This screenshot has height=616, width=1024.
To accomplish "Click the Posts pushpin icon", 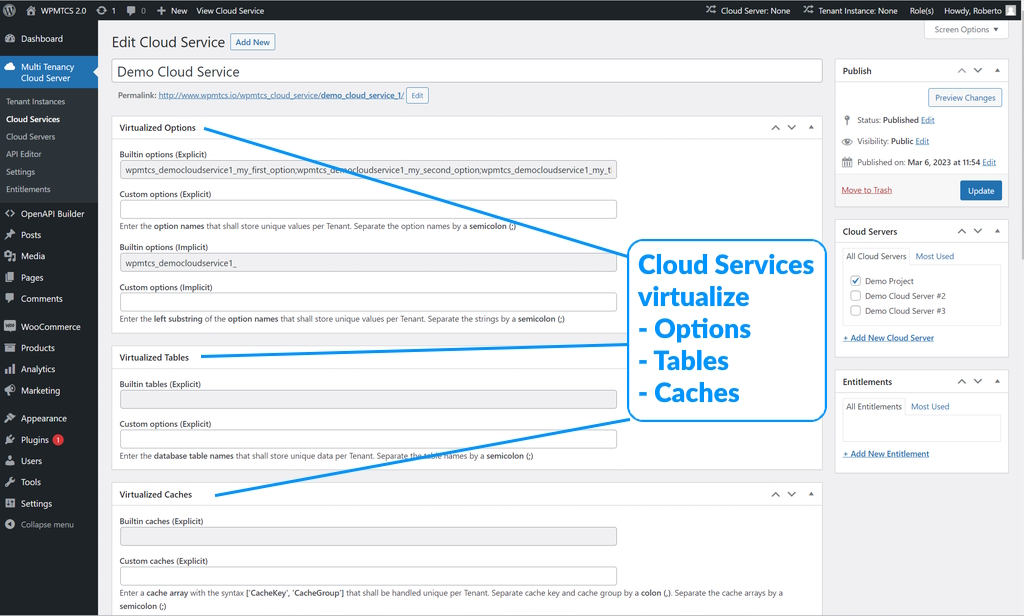I will click(x=10, y=235).
